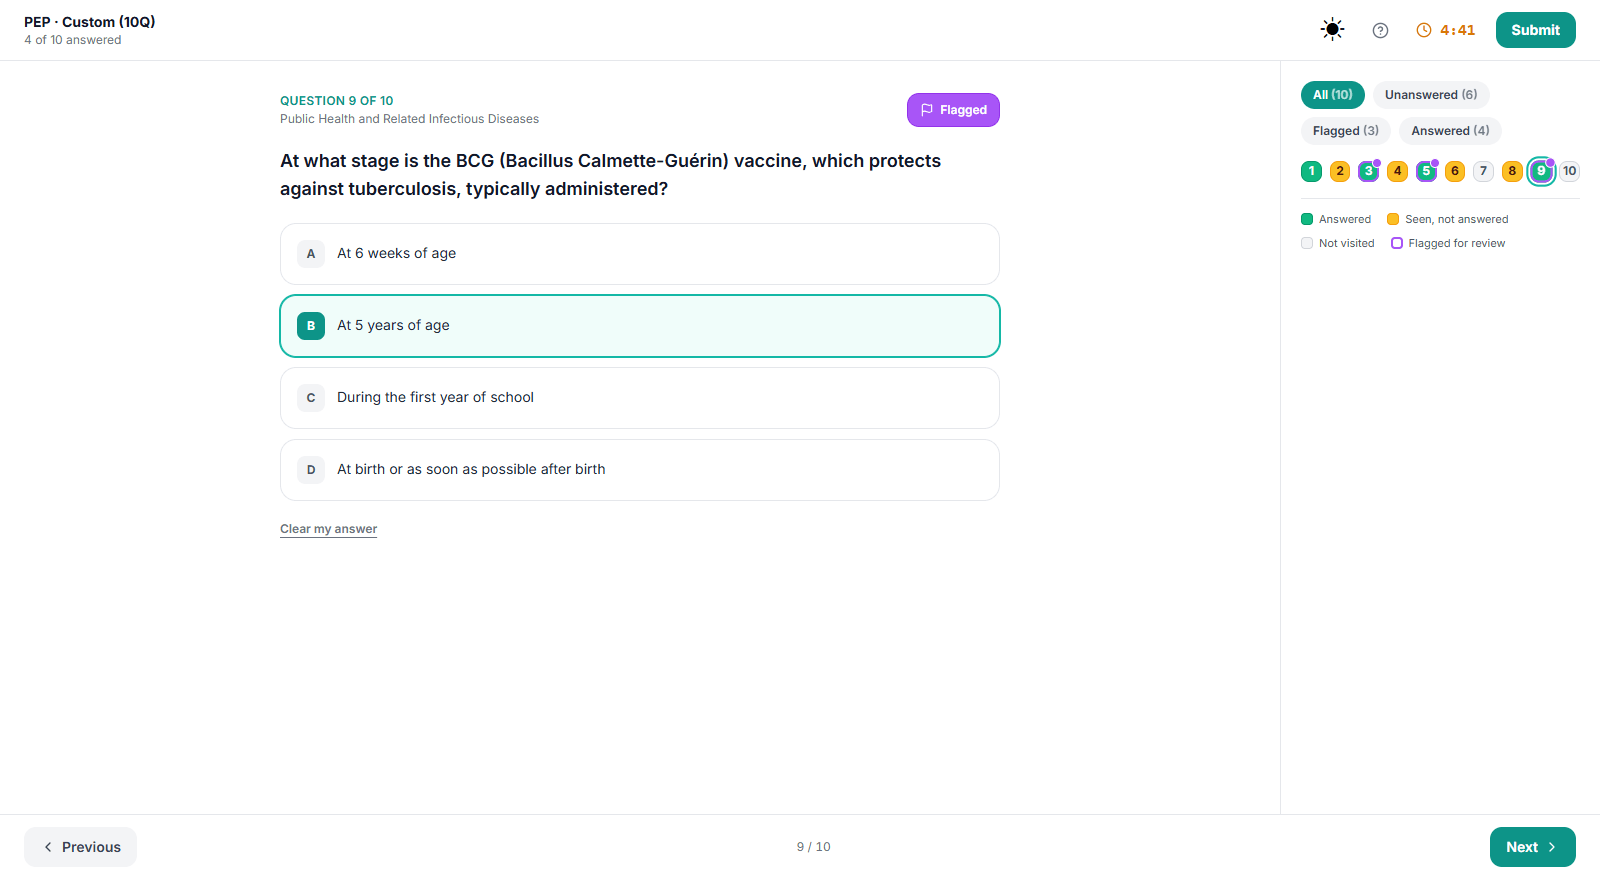Jump to question 5 in navigator
This screenshot has width=1600, height=879.
coord(1427,171)
